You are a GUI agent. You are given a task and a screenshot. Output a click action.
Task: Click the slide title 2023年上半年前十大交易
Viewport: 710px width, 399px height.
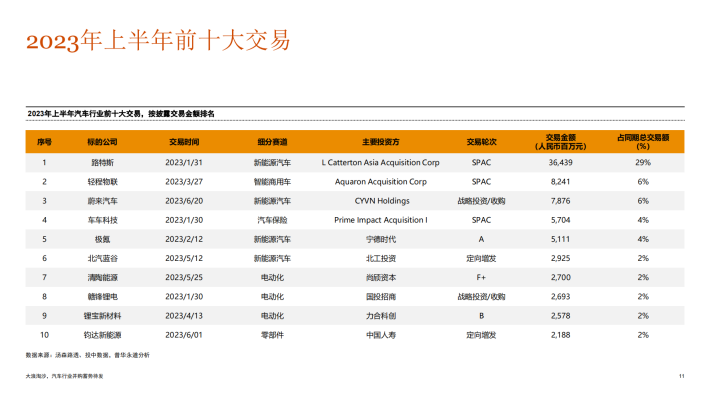coord(158,40)
